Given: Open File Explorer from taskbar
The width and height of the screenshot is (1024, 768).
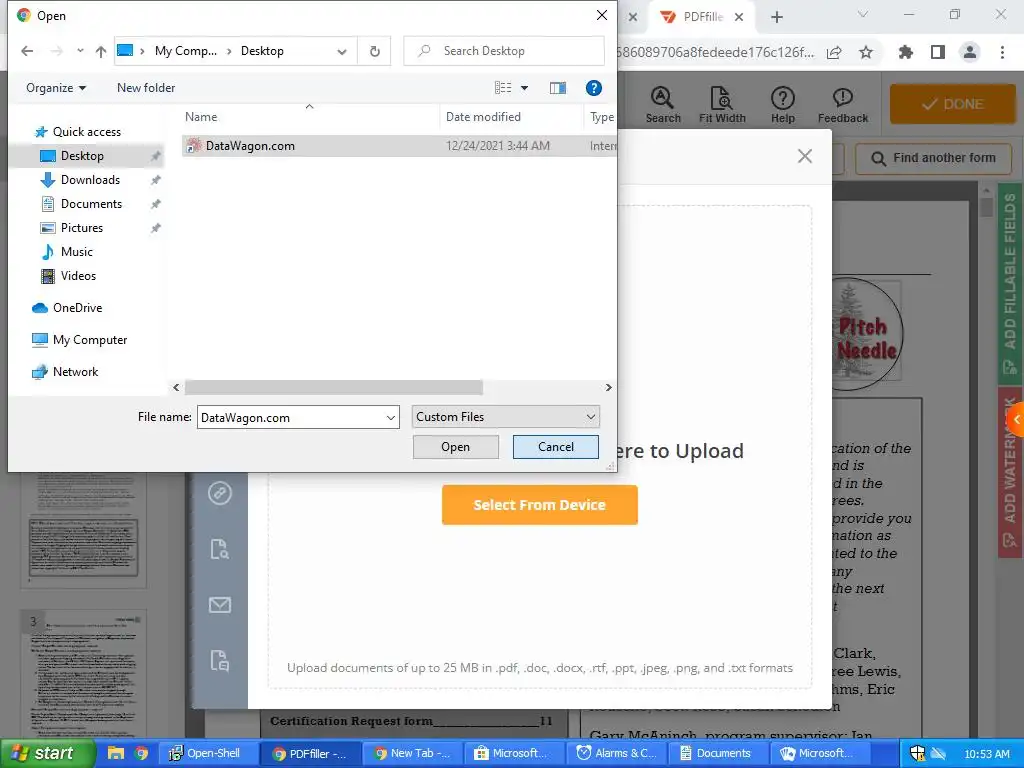Looking at the screenshot, I should coord(116,753).
